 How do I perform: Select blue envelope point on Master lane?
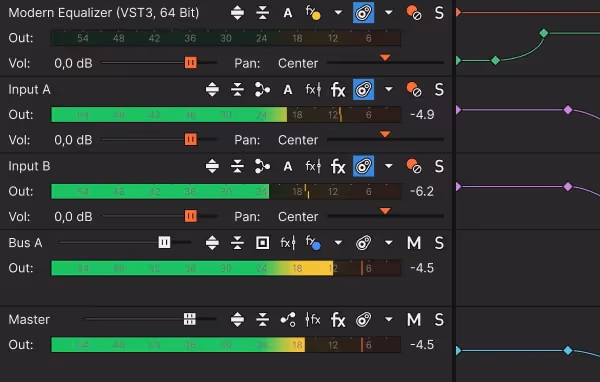point(568,350)
